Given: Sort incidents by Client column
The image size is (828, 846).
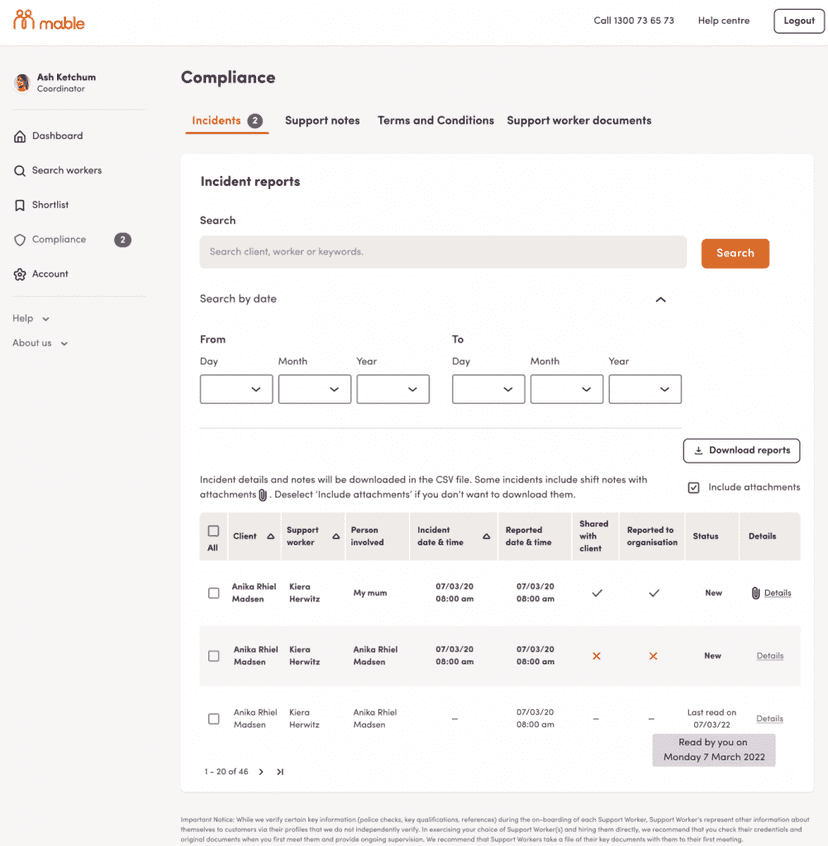Looking at the screenshot, I should coord(271,536).
